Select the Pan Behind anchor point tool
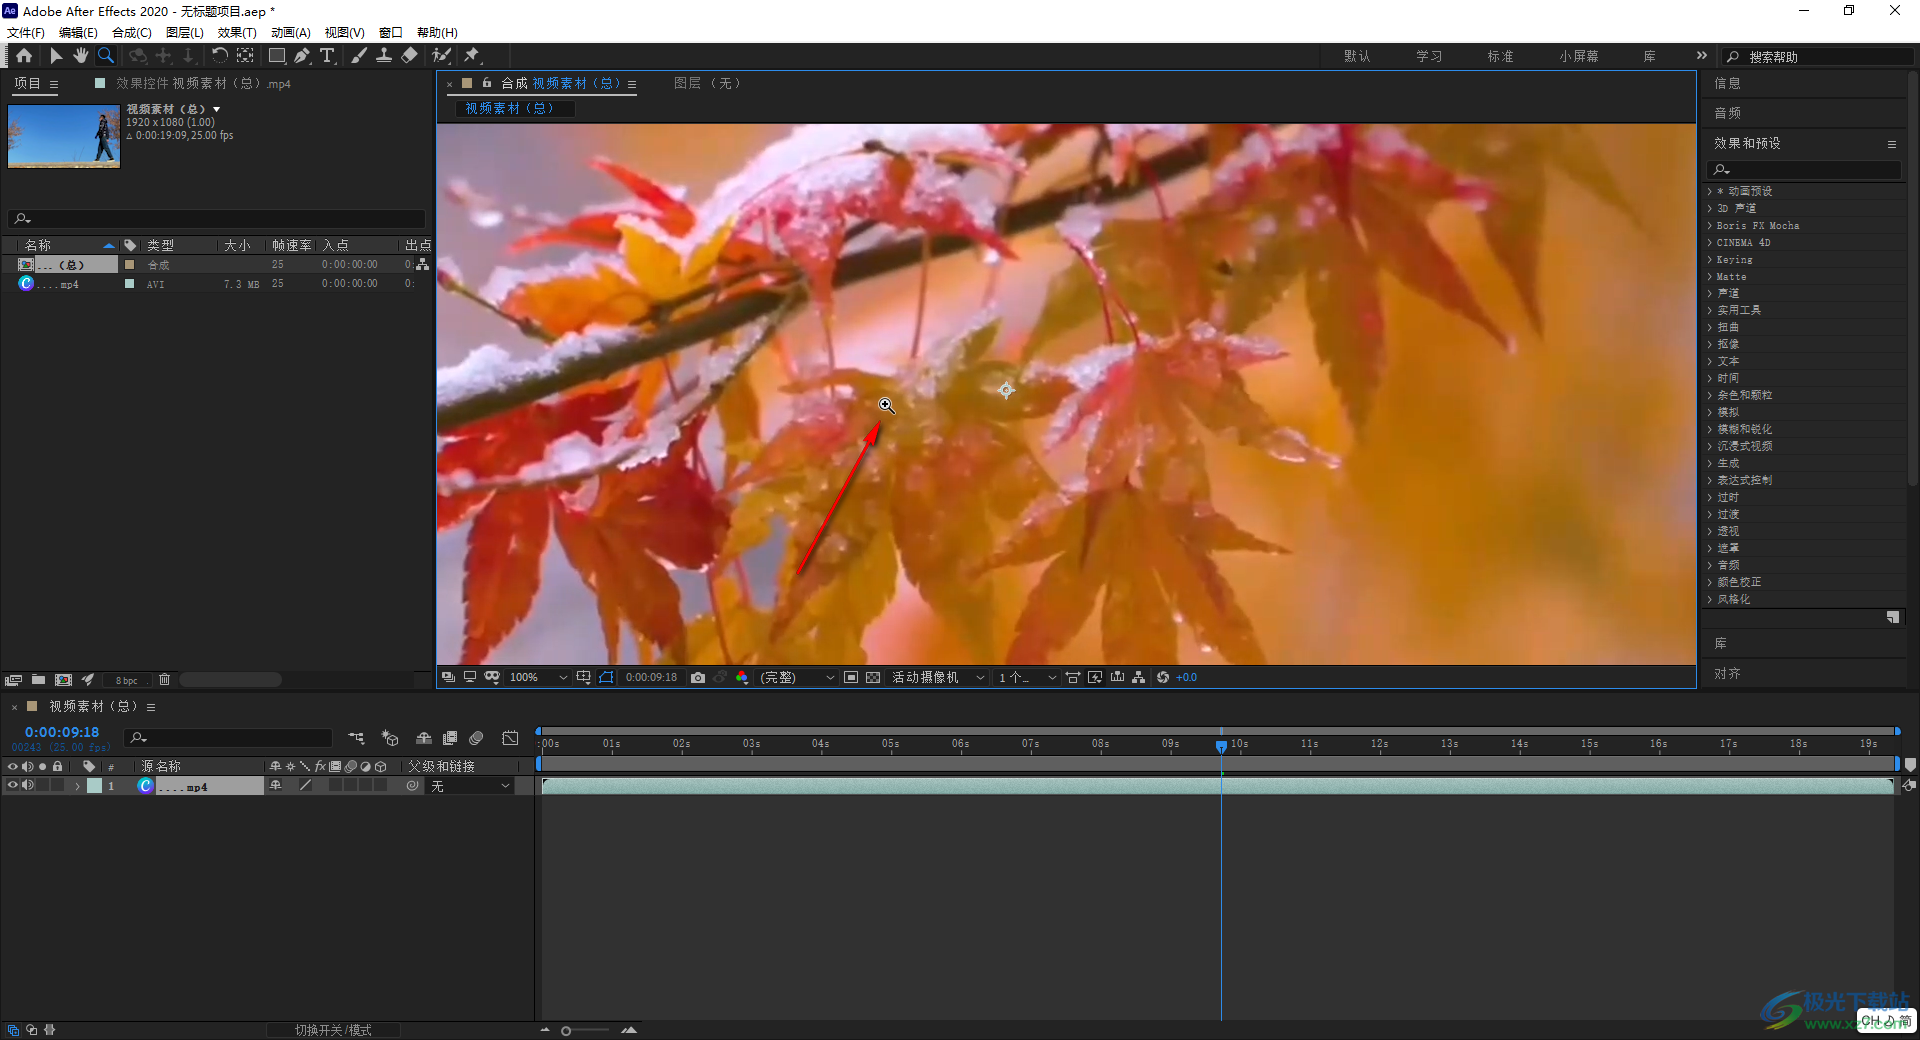This screenshot has height=1040, width=1920. click(245, 56)
